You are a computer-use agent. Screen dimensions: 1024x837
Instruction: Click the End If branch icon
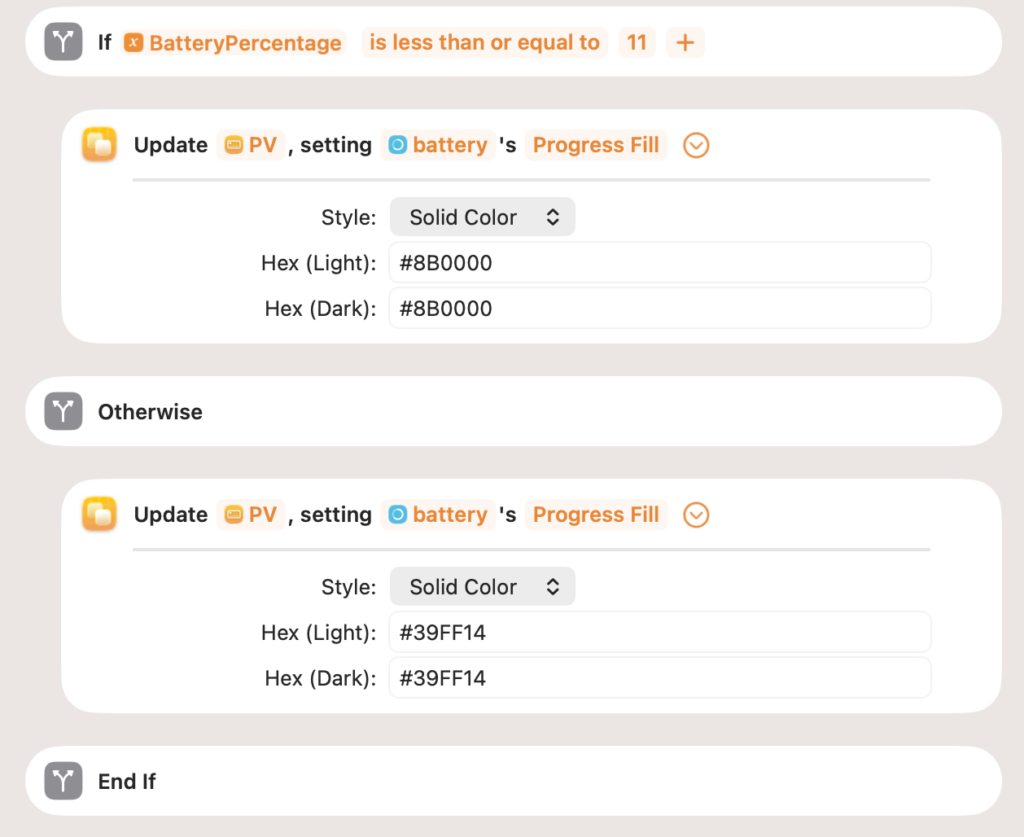(x=63, y=781)
